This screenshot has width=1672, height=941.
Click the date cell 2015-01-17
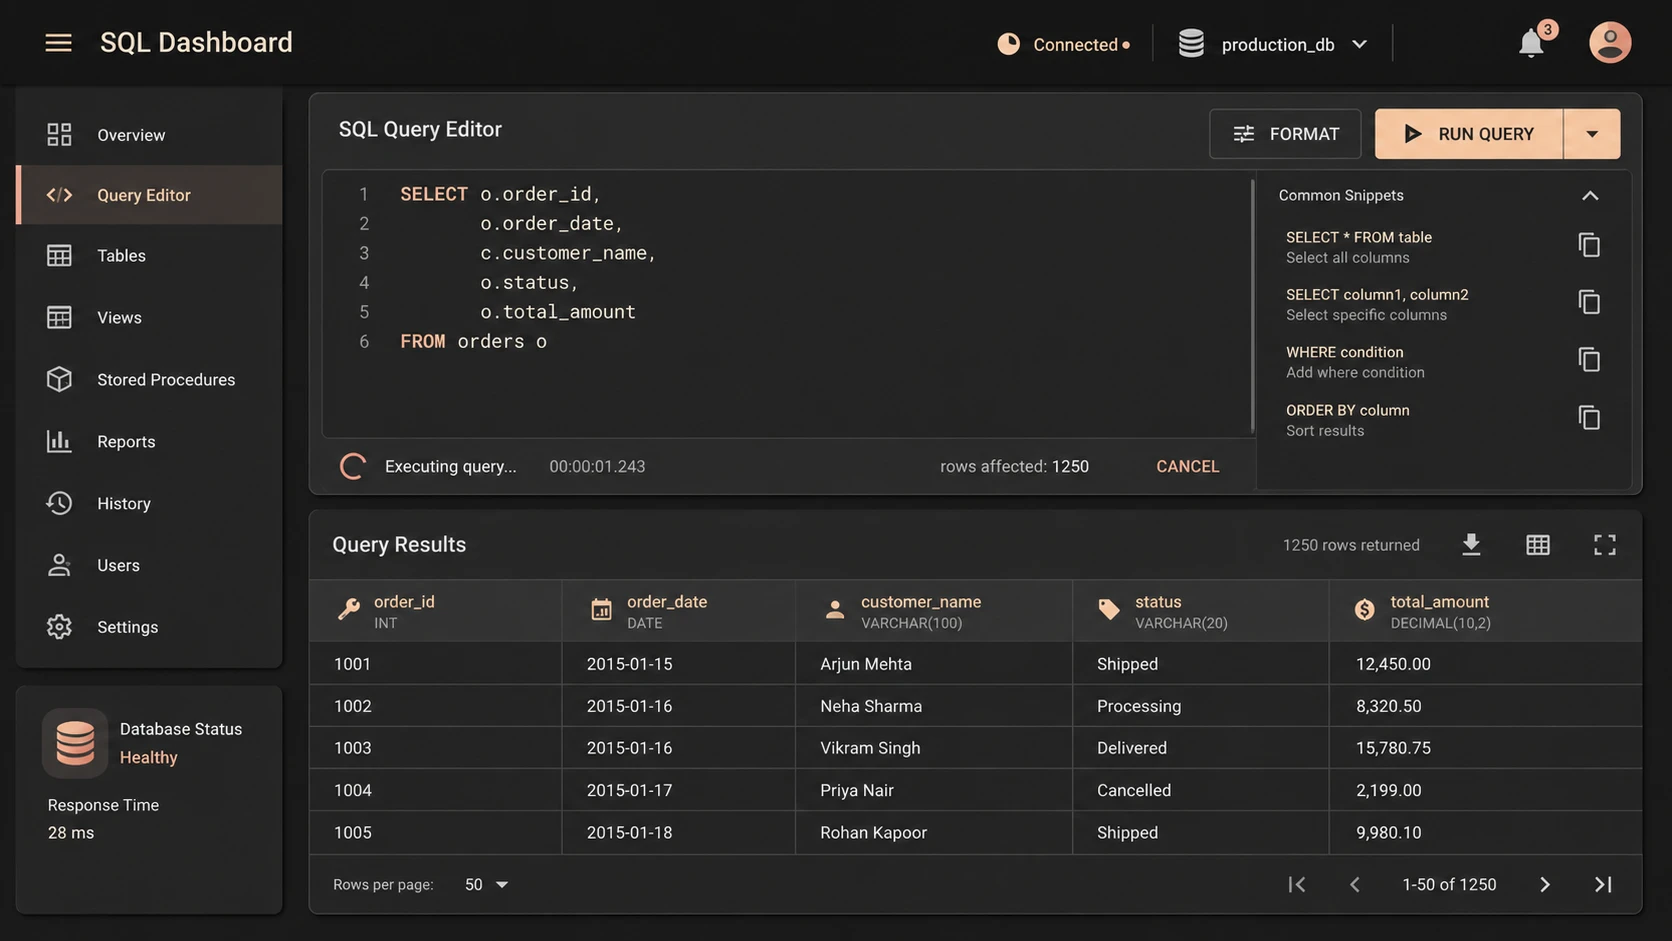pos(629,790)
